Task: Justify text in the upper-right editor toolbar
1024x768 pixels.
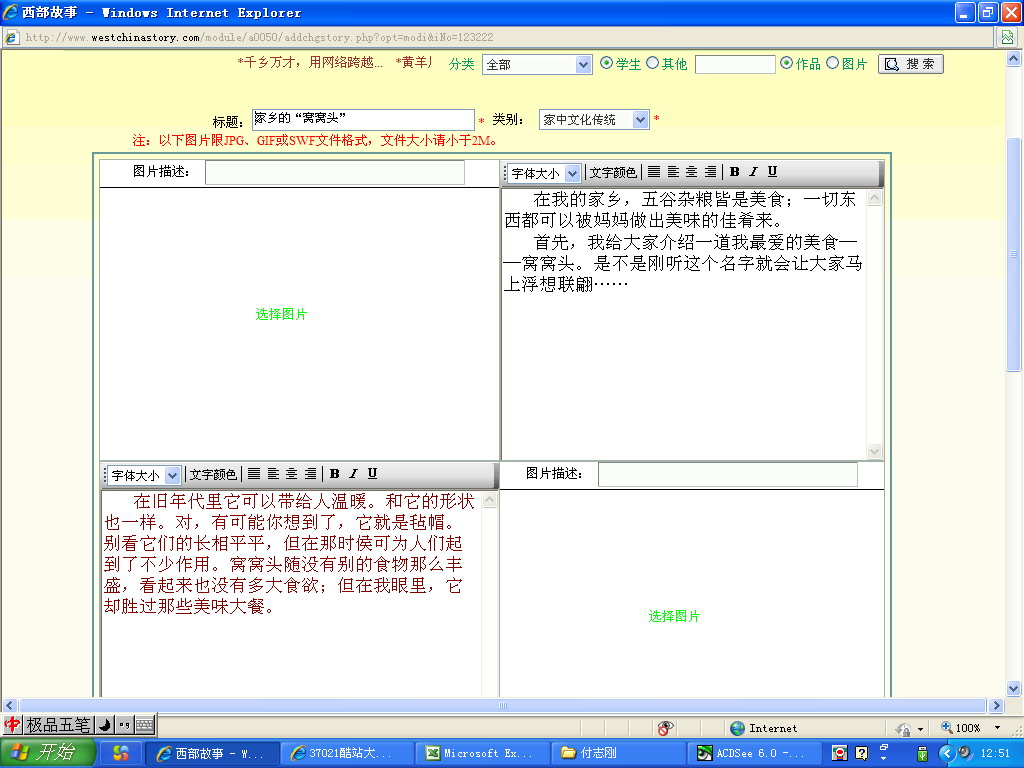Action: (x=654, y=172)
